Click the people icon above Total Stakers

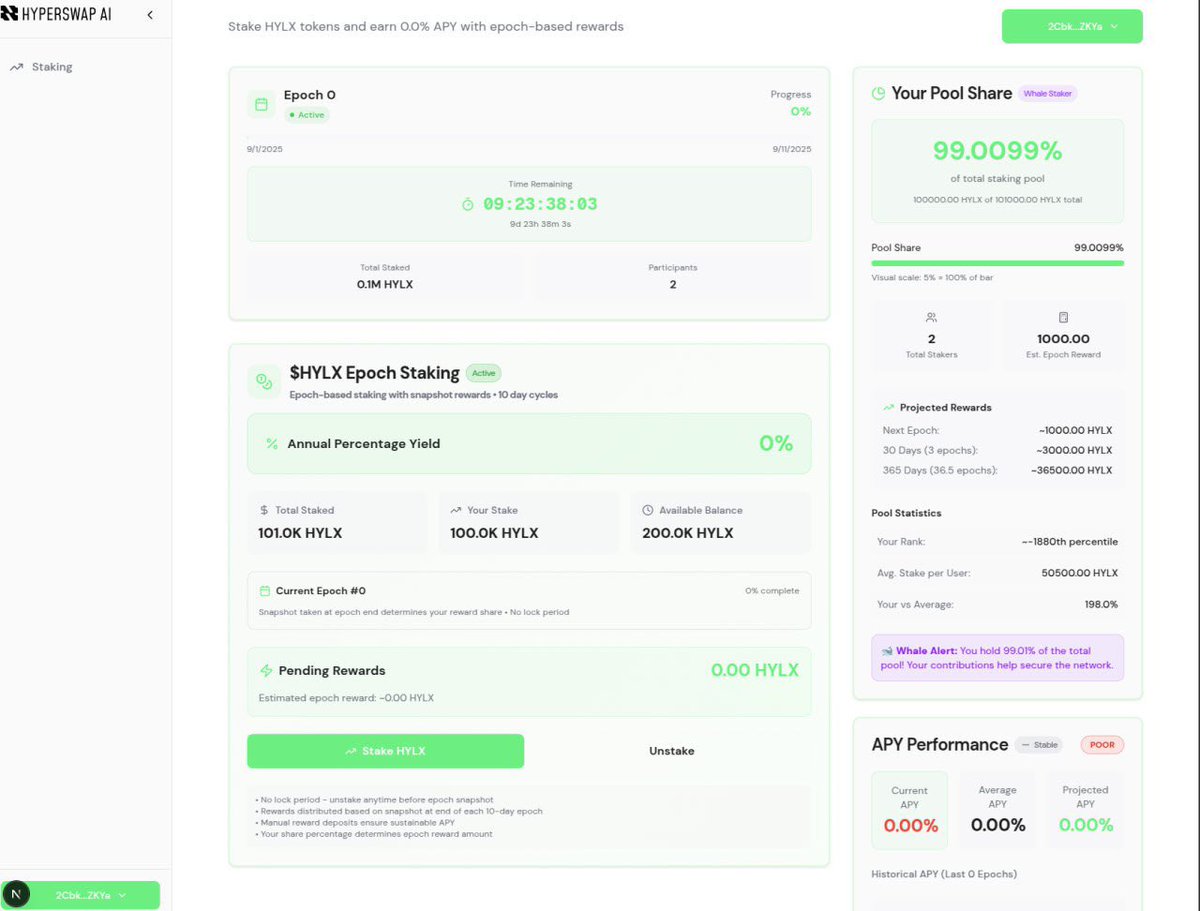932,317
